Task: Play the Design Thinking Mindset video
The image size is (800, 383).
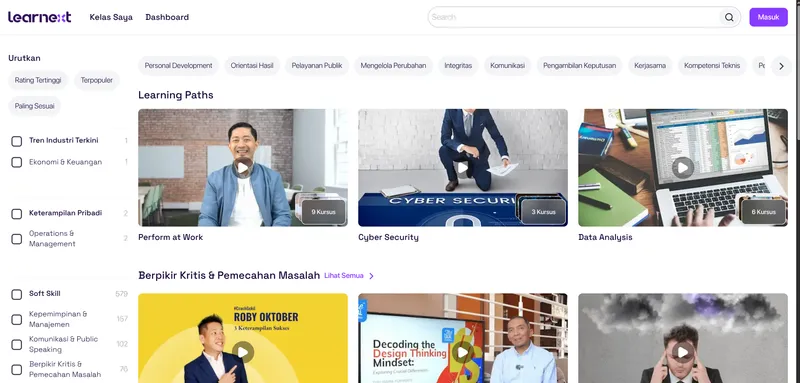Action: click(463, 352)
